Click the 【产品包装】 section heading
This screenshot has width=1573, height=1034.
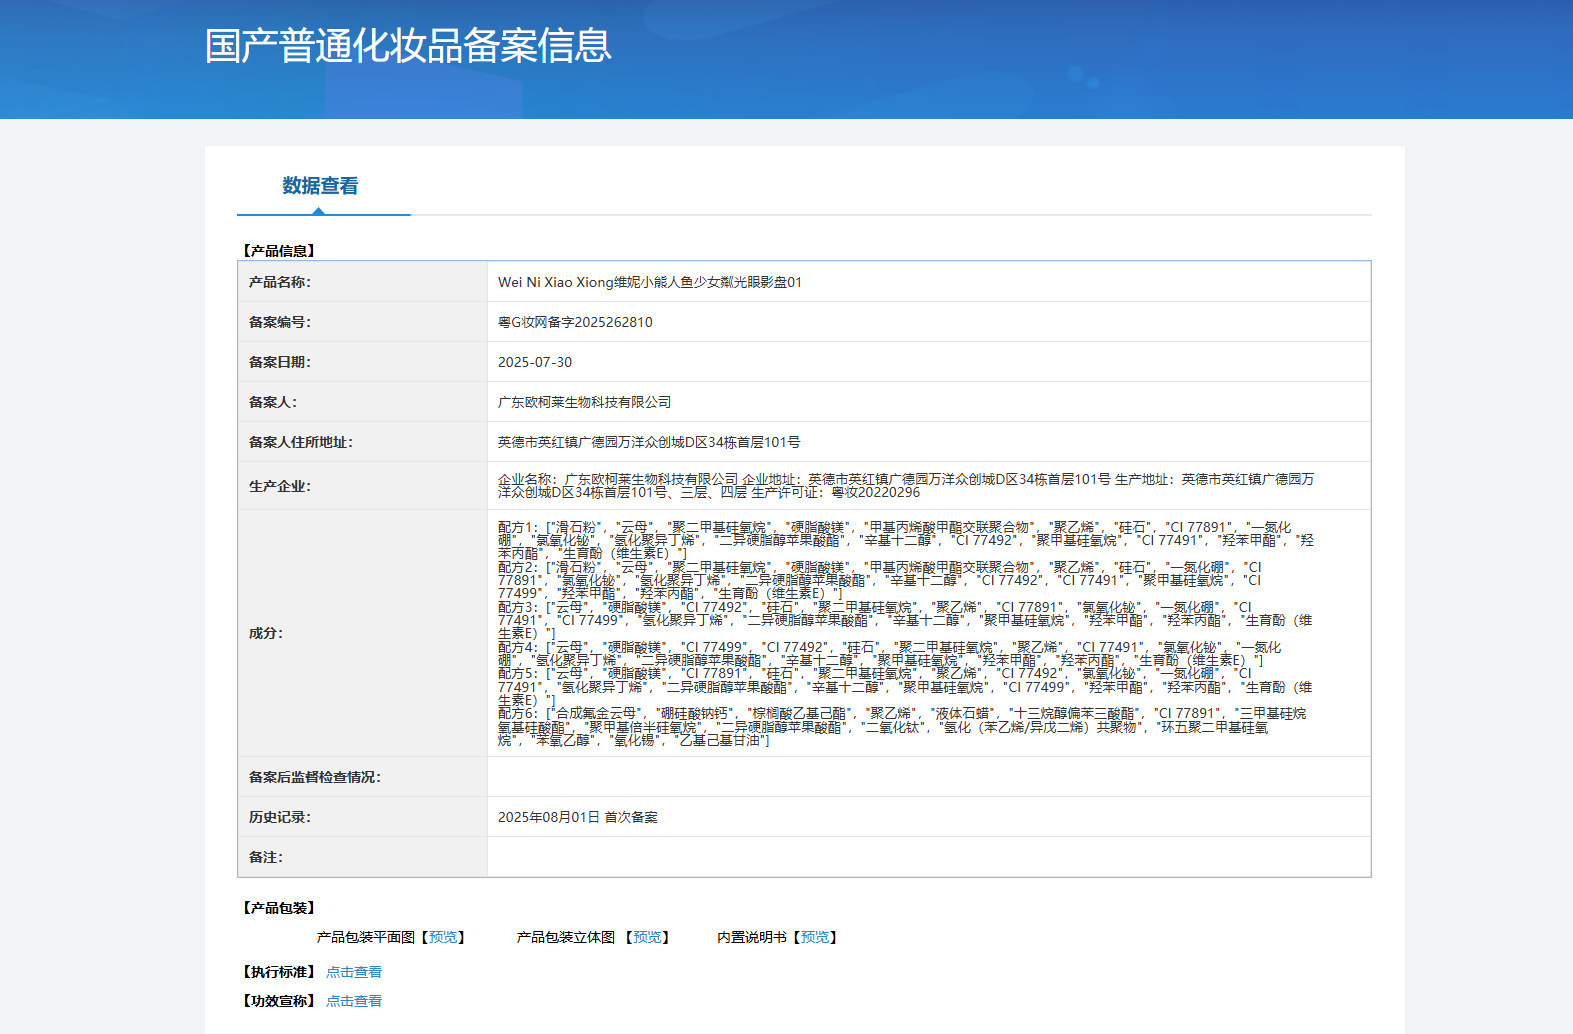(279, 908)
